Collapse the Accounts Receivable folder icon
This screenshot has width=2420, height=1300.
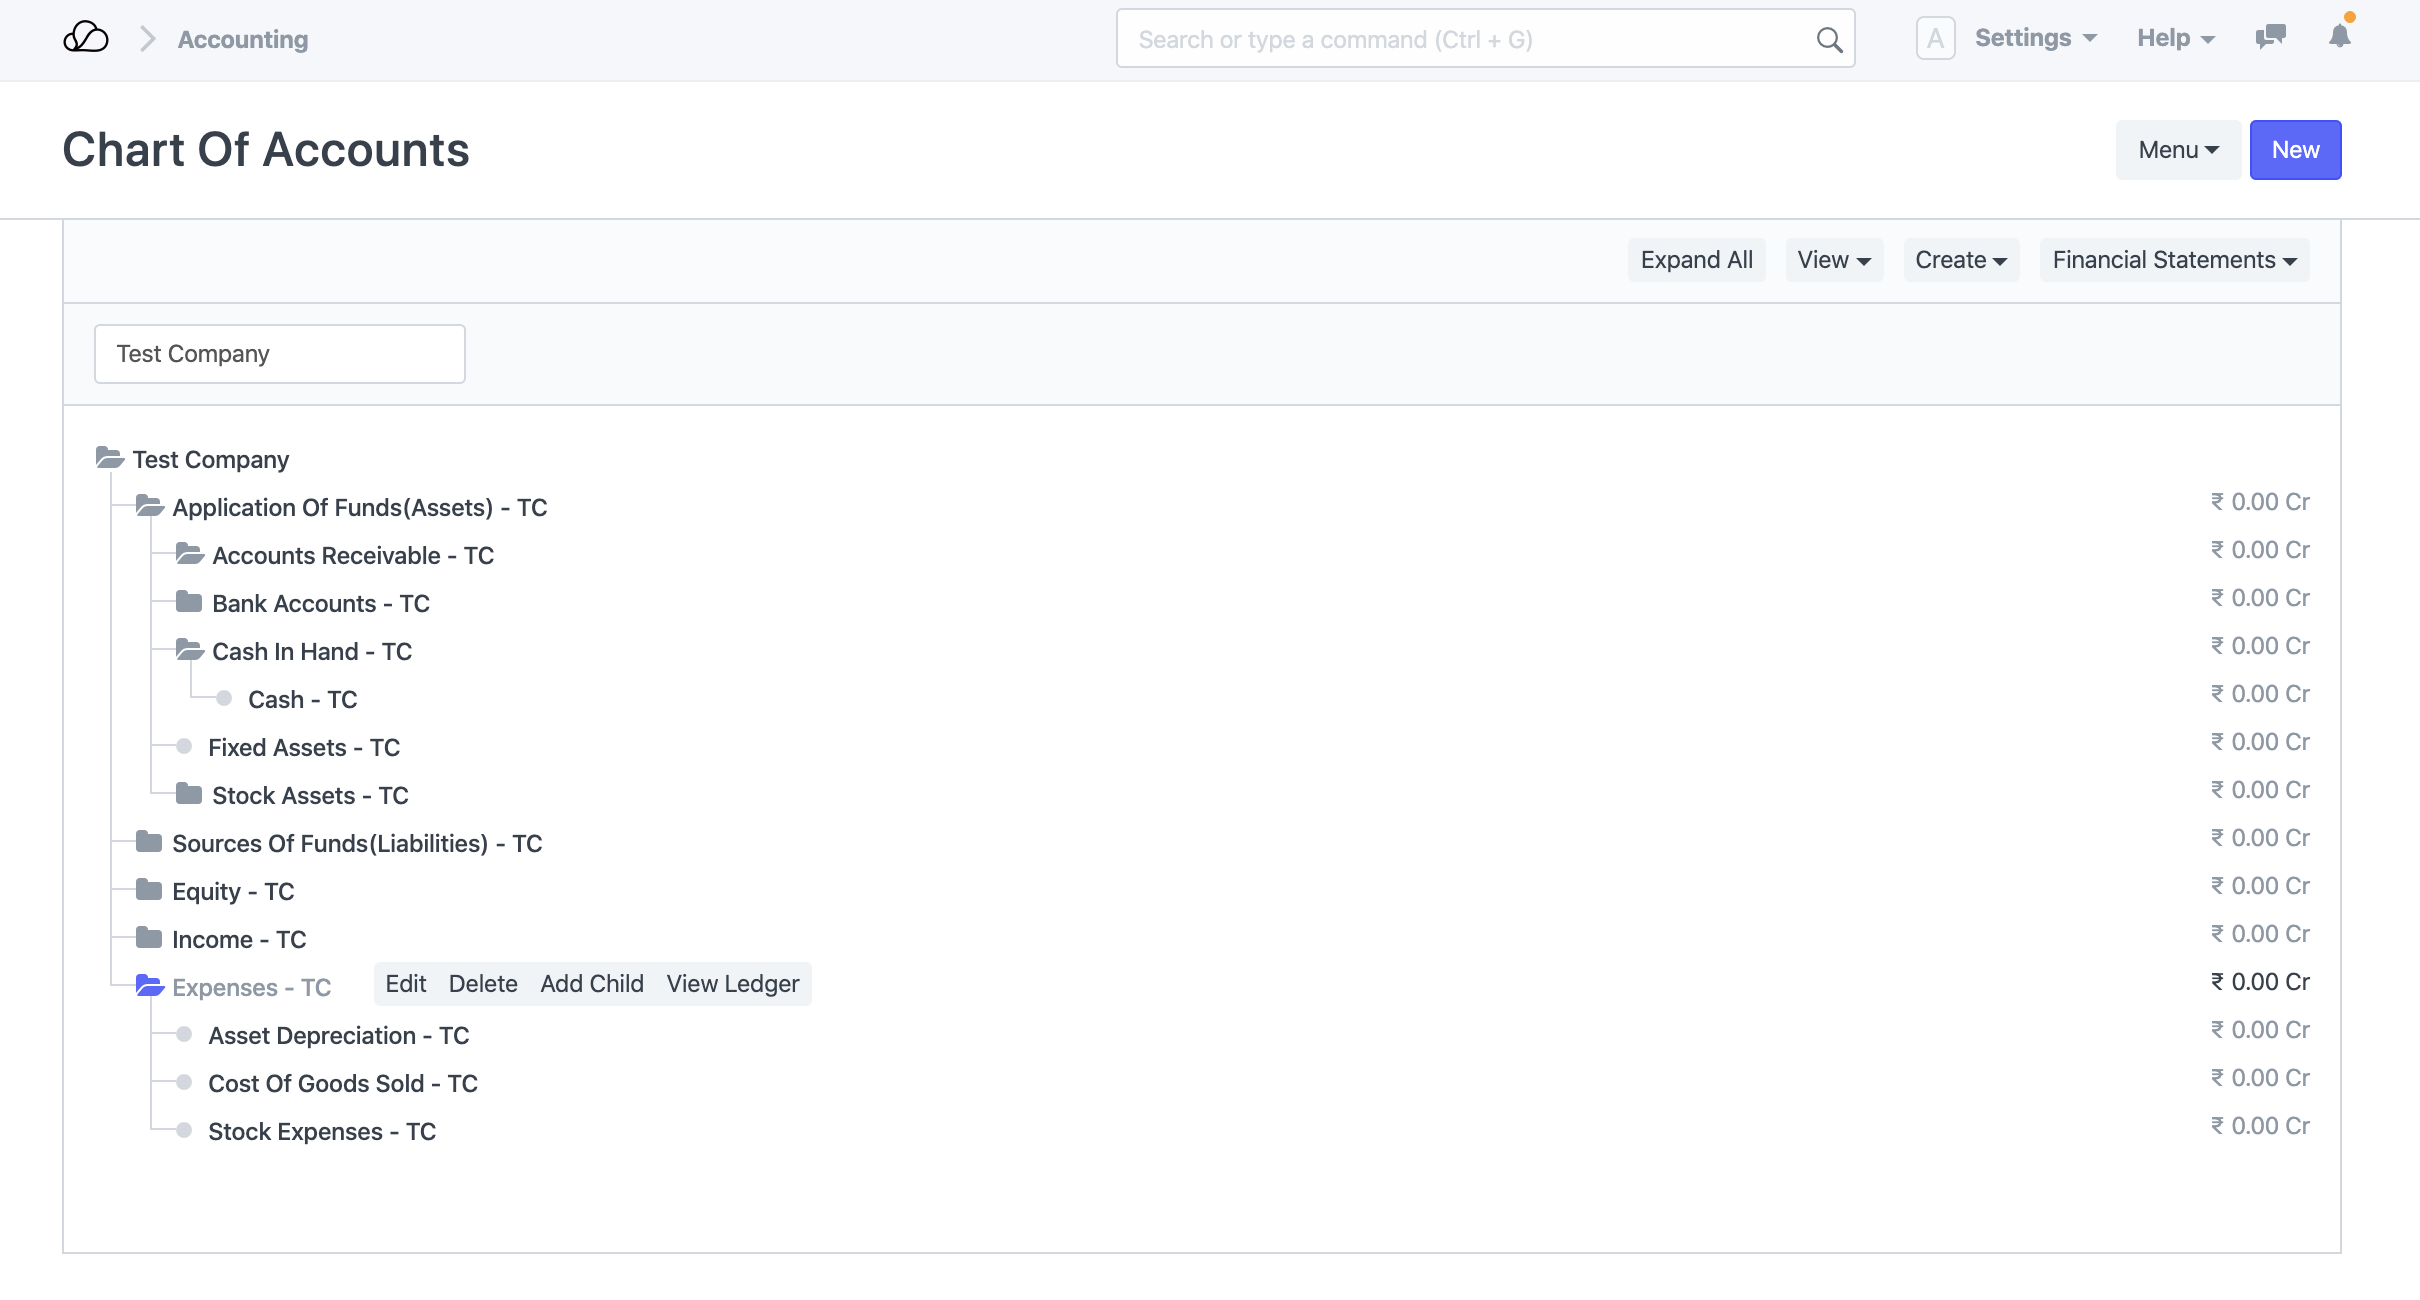click(x=190, y=554)
